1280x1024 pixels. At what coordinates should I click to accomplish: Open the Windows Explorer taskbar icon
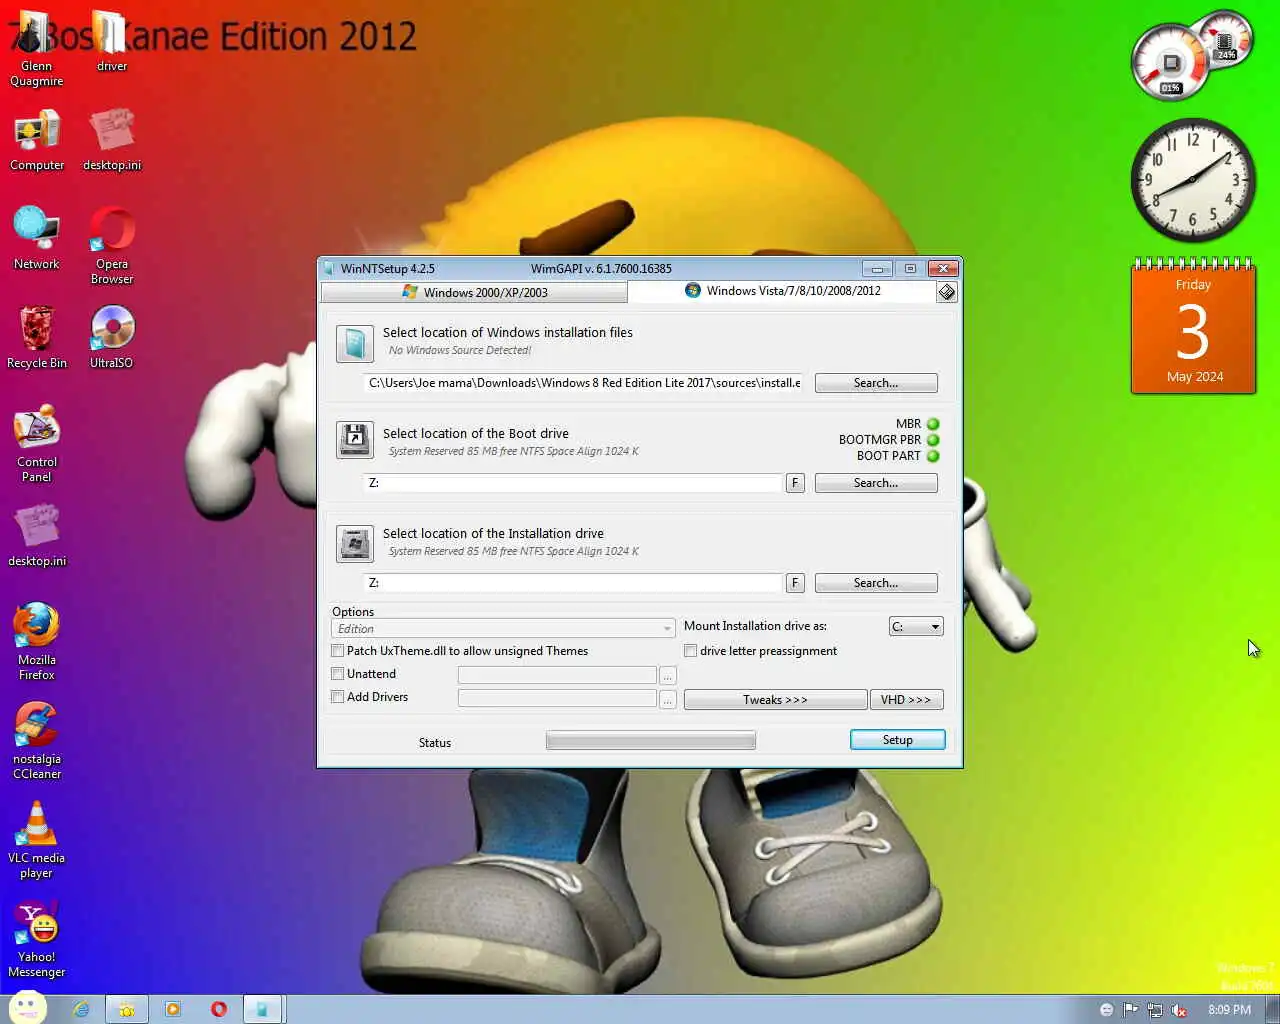tap(127, 1009)
